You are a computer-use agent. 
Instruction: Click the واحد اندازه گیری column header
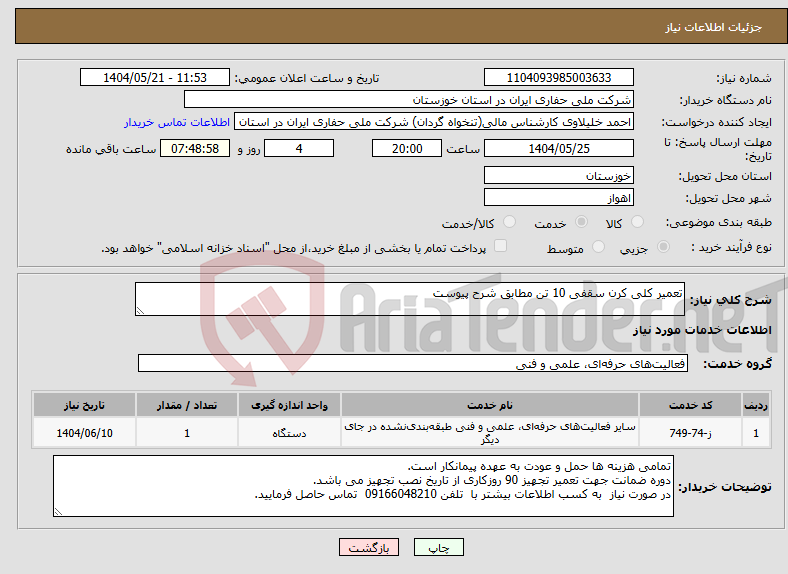pyautogui.click(x=289, y=405)
